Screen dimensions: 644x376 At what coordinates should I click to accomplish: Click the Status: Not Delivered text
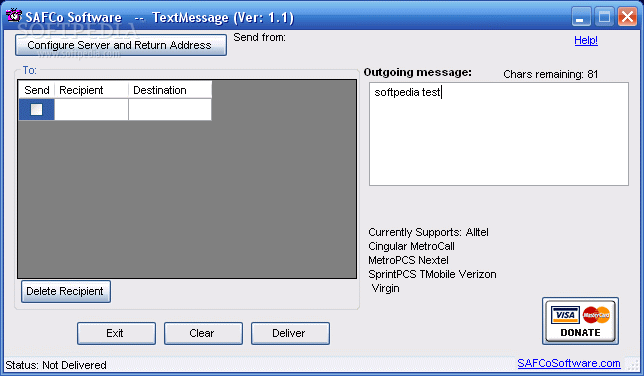pyautogui.click(x=56, y=365)
